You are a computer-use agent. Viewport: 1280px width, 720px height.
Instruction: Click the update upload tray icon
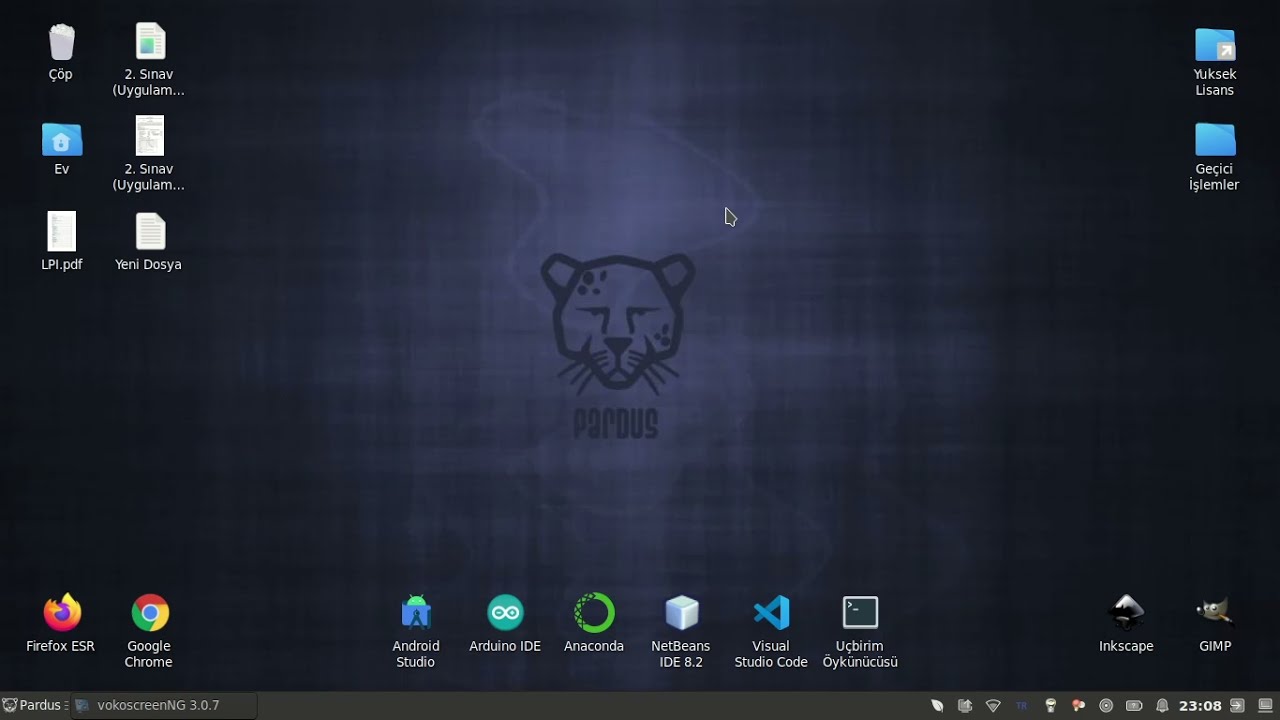[x=965, y=705]
